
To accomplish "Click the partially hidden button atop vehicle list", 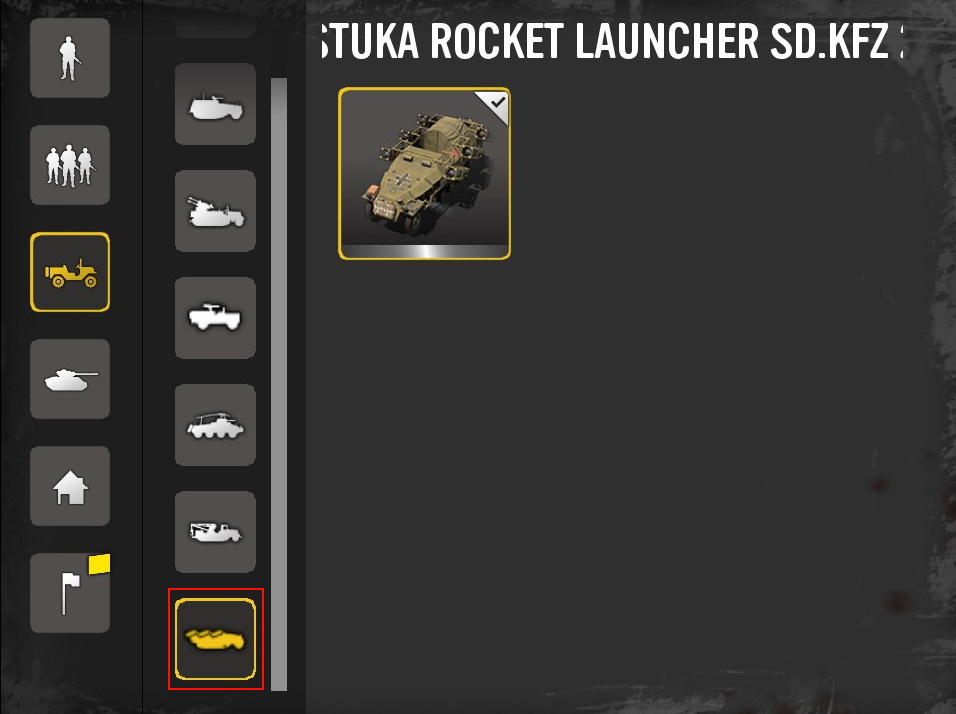I will pos(215,29).
